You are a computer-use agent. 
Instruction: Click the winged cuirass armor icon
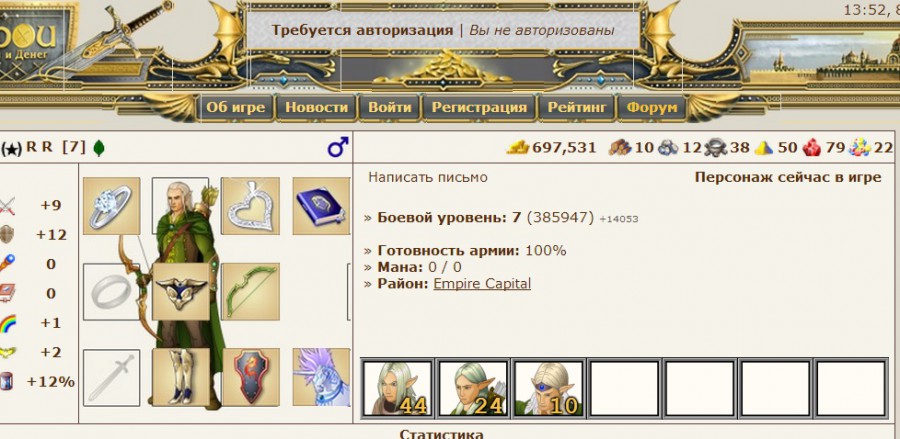(181, 292)
